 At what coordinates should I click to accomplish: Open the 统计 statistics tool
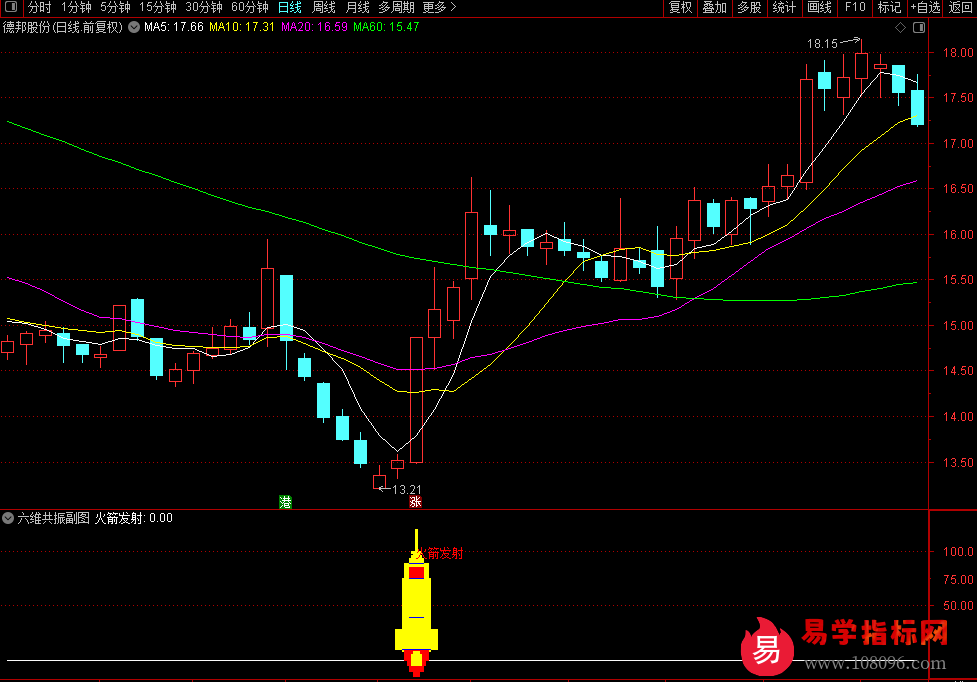point(784,7)
